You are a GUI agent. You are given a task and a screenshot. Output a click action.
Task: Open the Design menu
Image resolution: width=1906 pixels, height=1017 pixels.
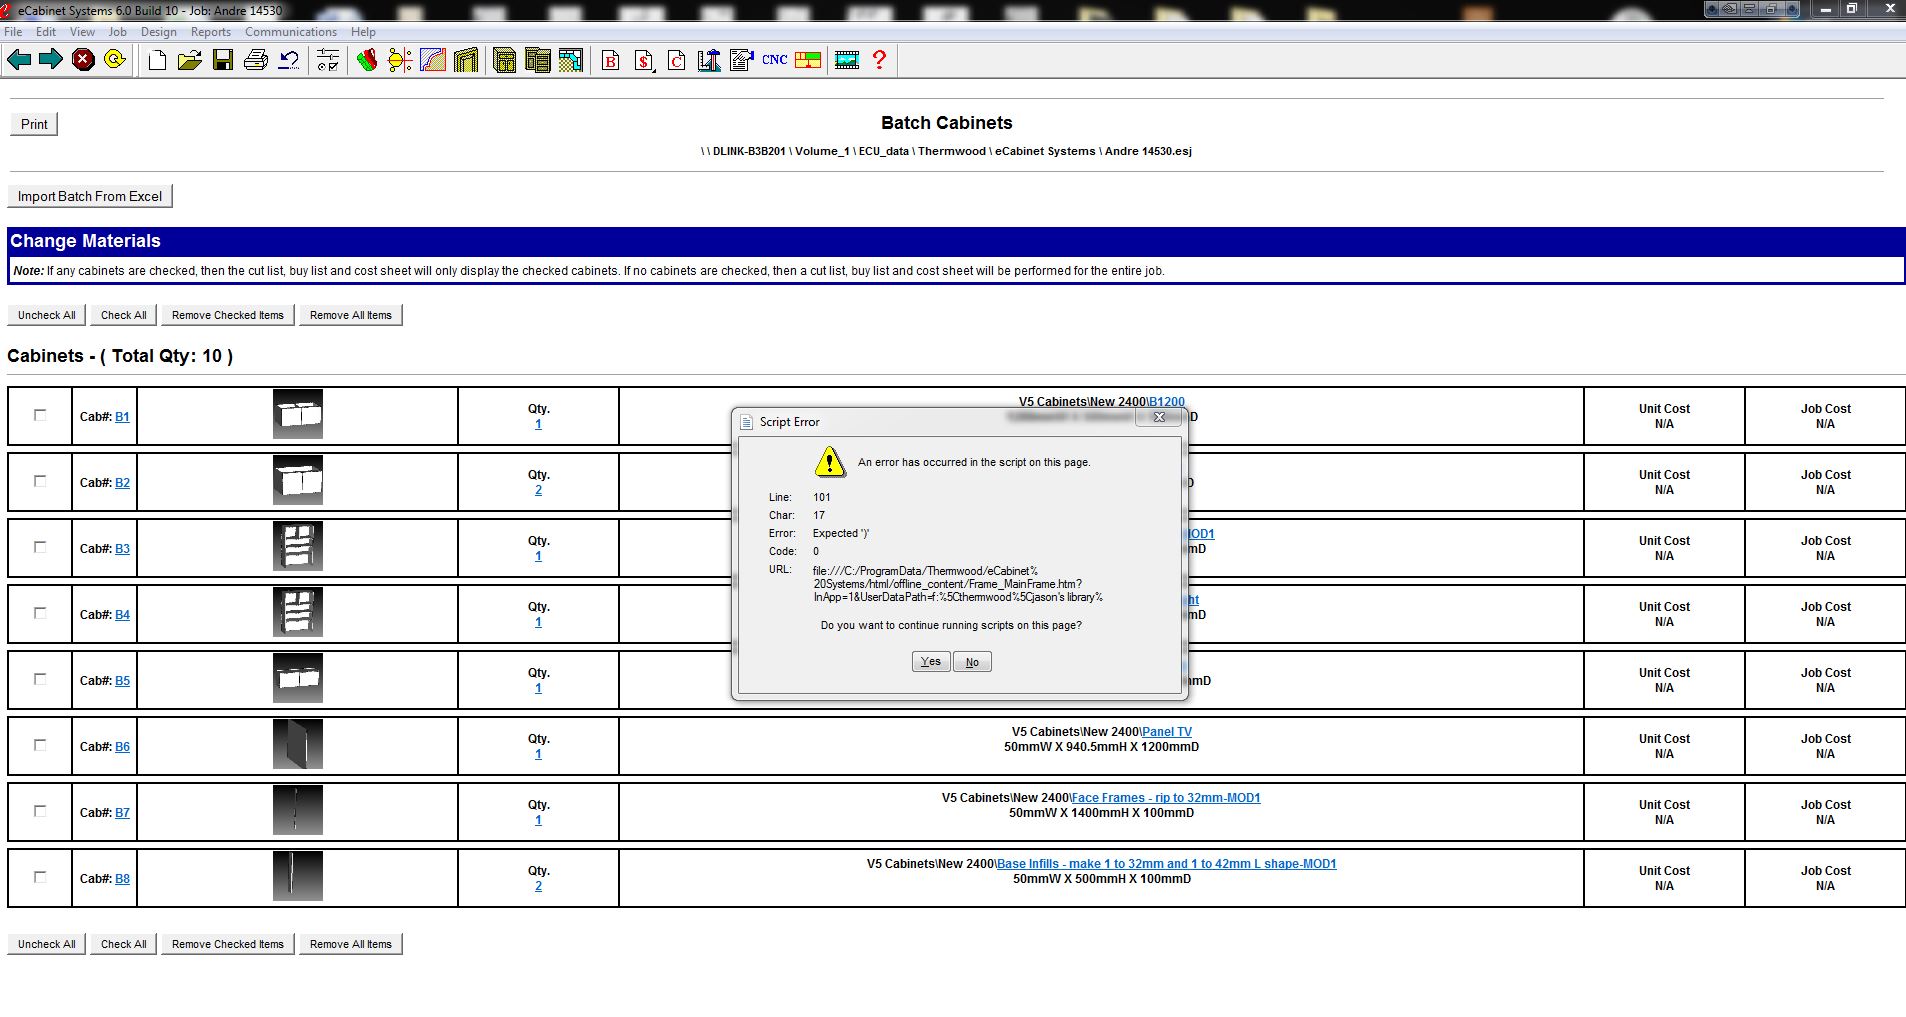point(158,32)
